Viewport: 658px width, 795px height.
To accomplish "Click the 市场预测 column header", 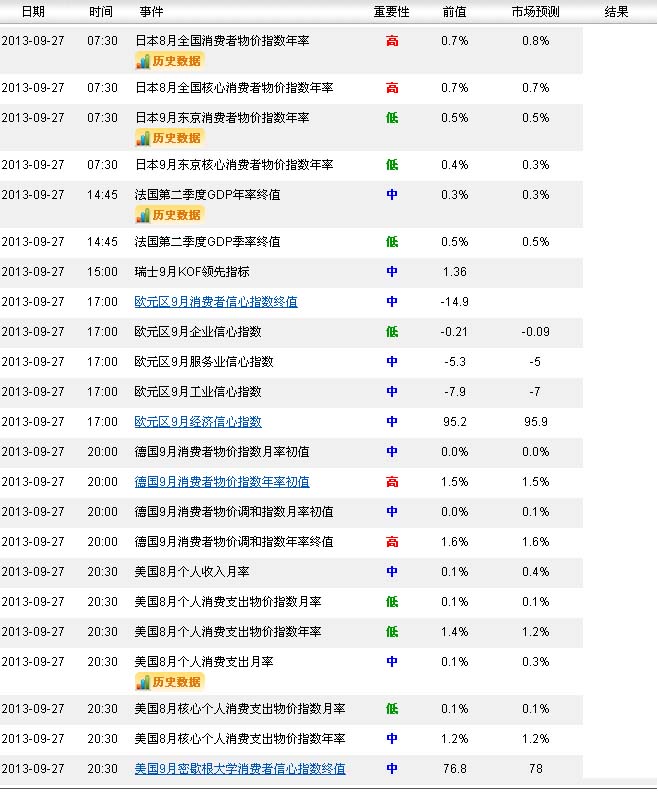I will 535,12.
